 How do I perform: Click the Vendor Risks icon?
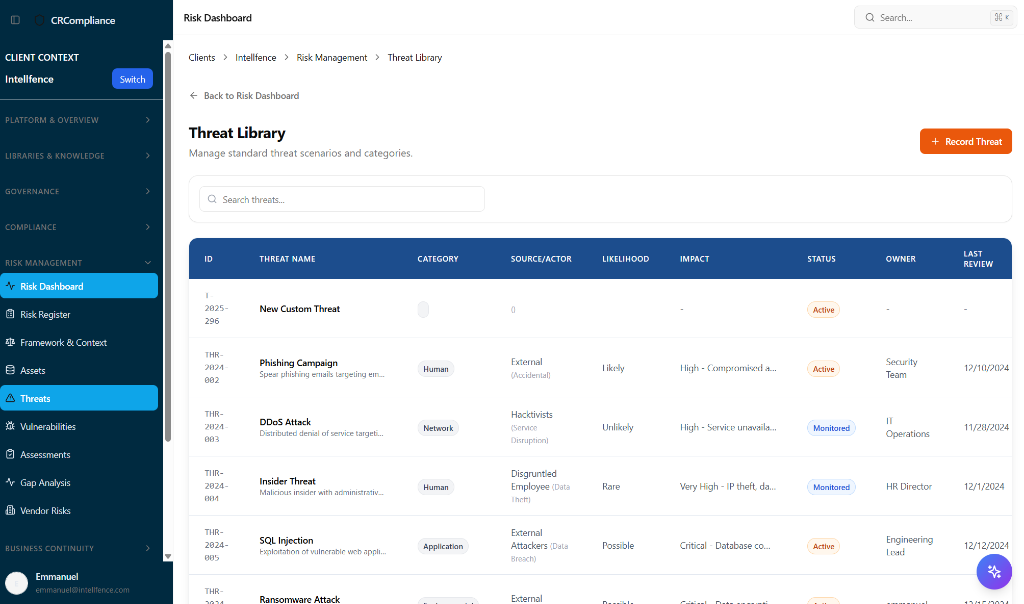11,511
